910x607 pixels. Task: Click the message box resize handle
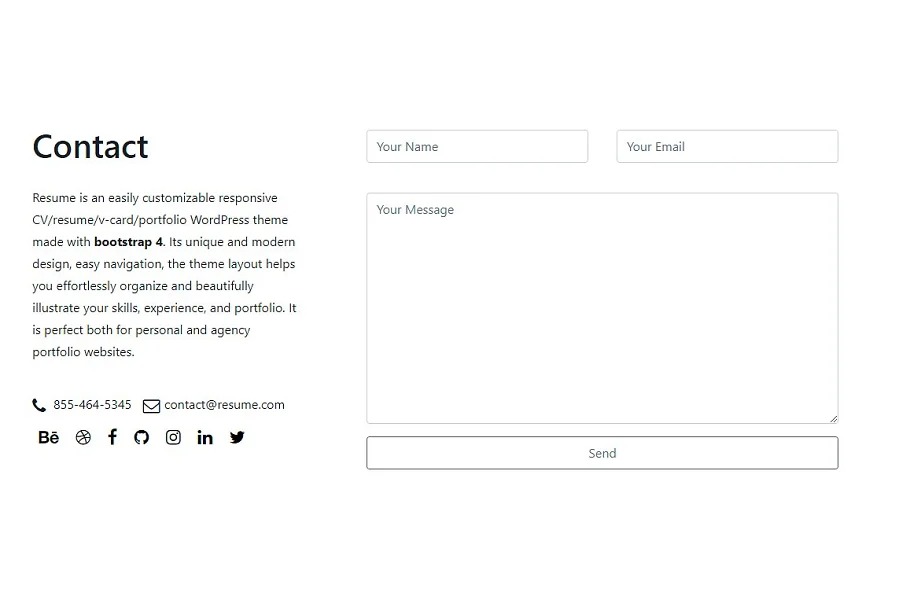coord(833,418)
